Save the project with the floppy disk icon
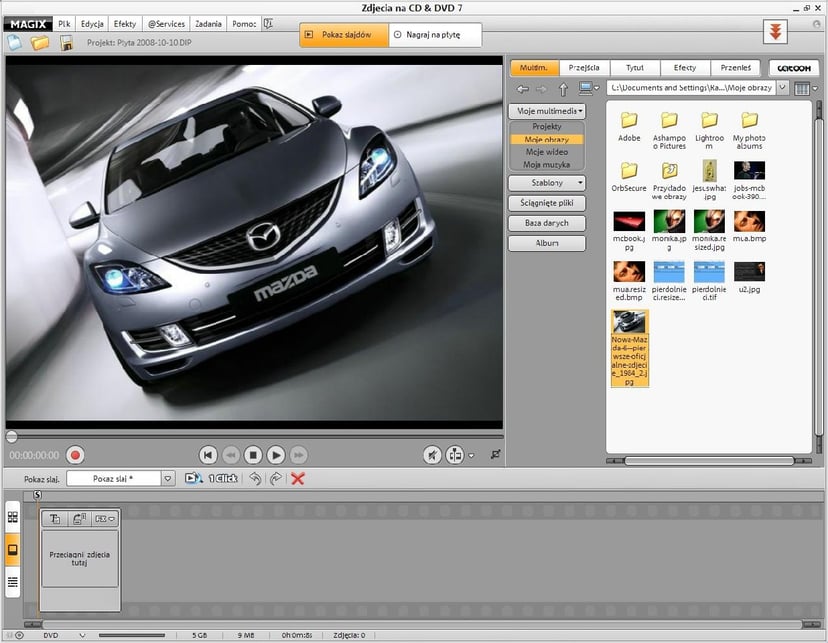 [x=66, y=43]
